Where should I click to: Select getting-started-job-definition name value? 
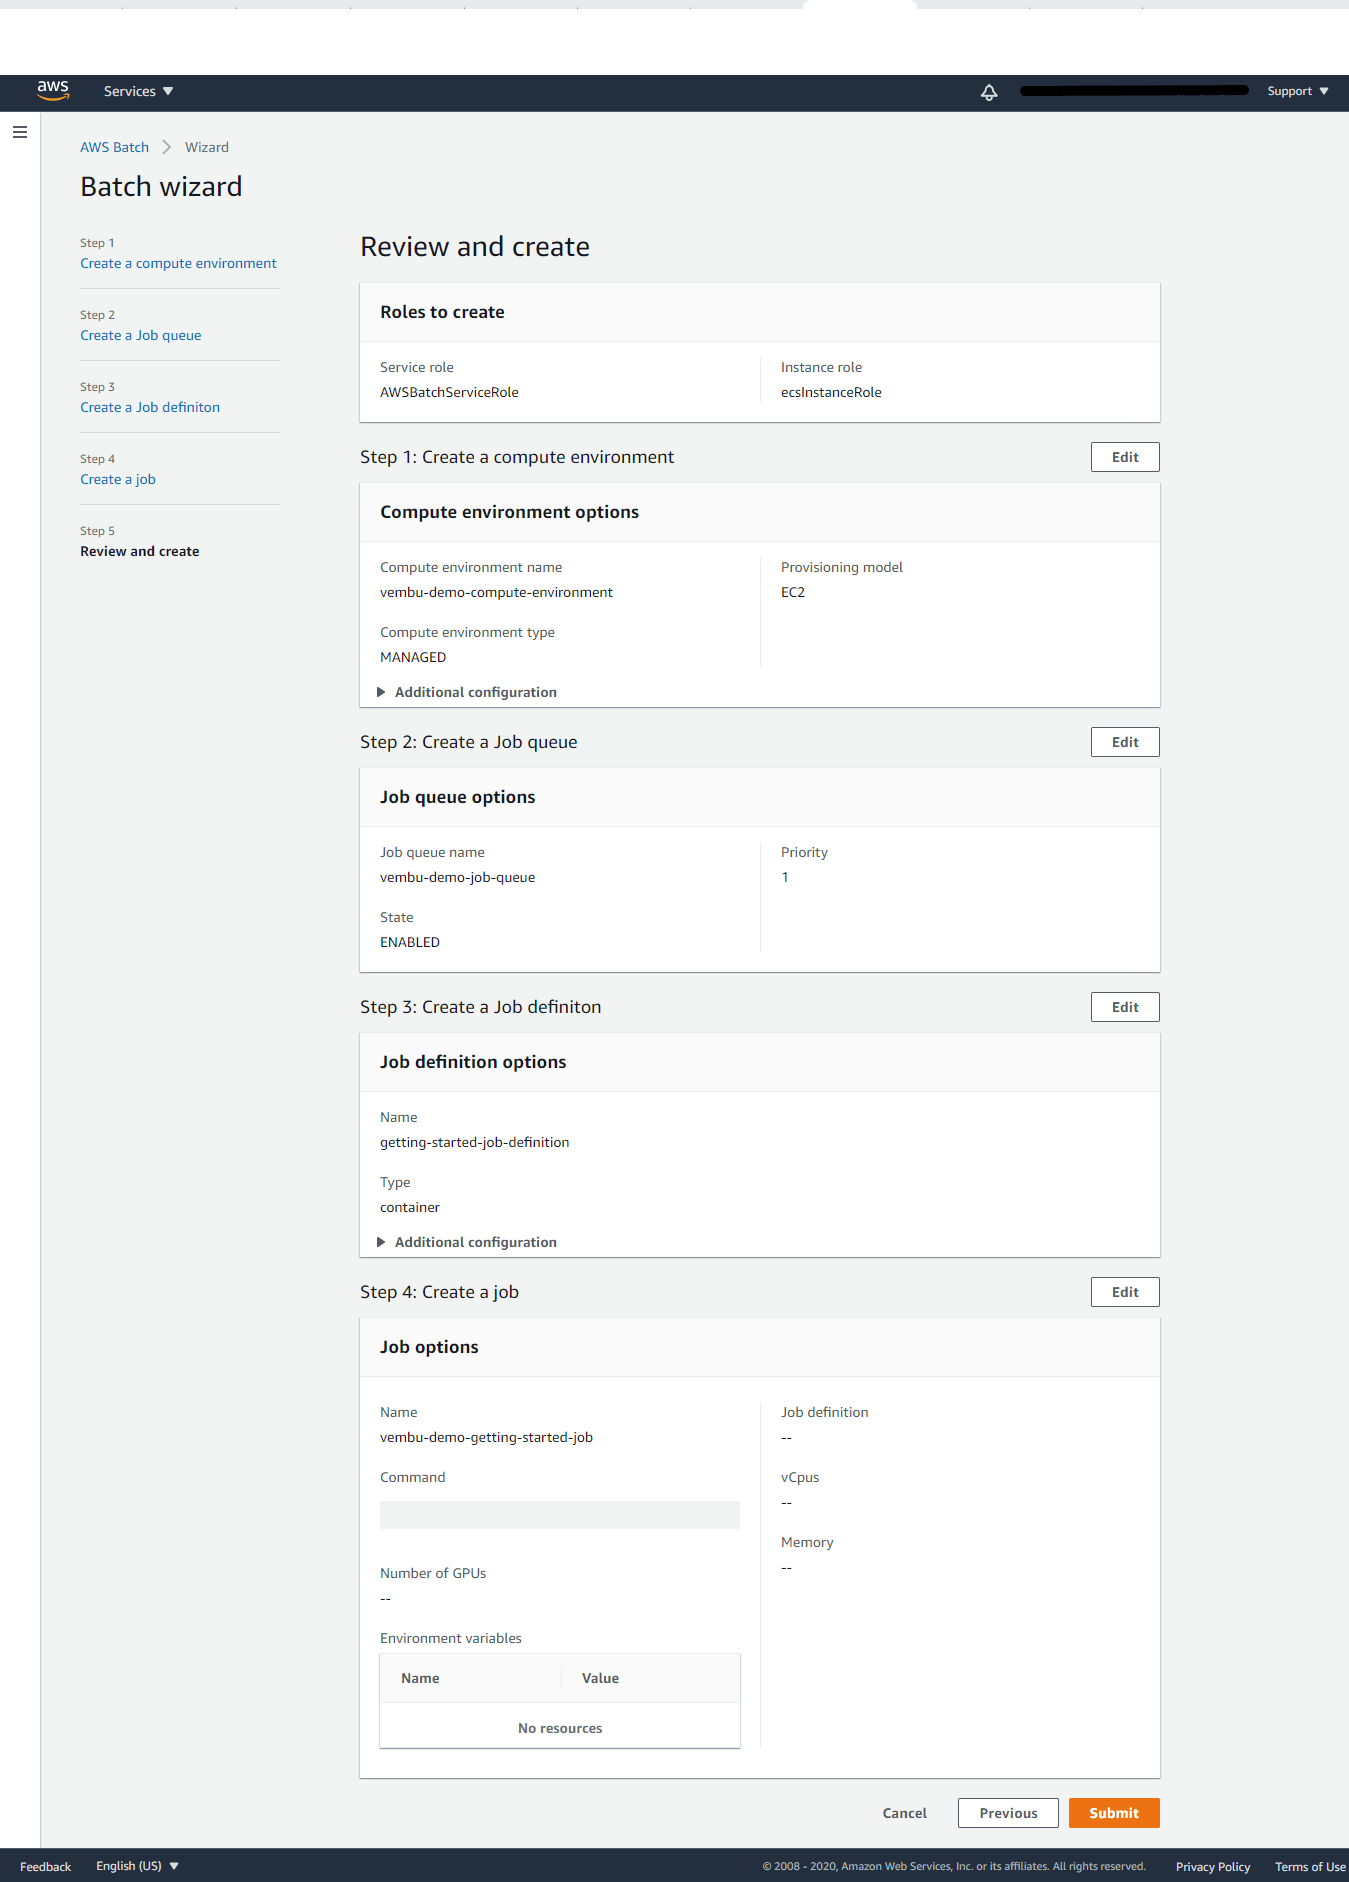click(474, 1142)
